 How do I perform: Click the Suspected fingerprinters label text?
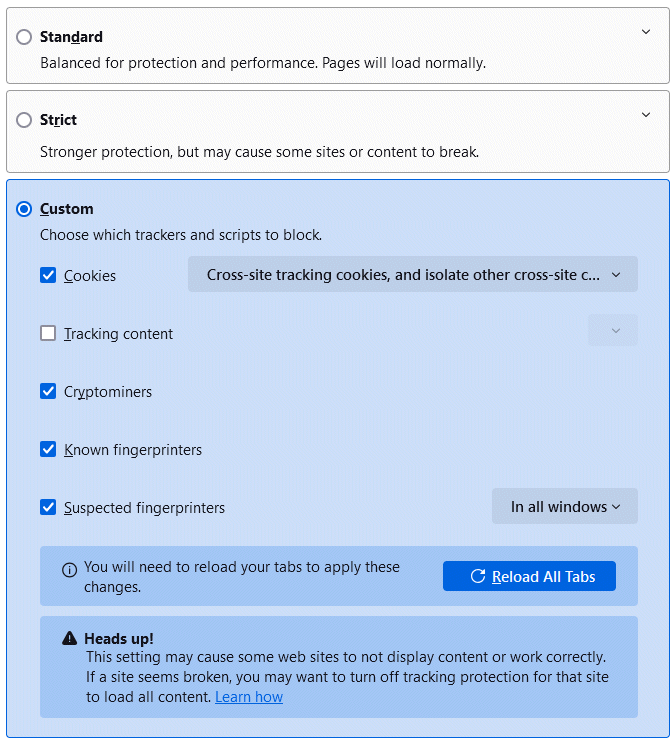click(144, 508)
